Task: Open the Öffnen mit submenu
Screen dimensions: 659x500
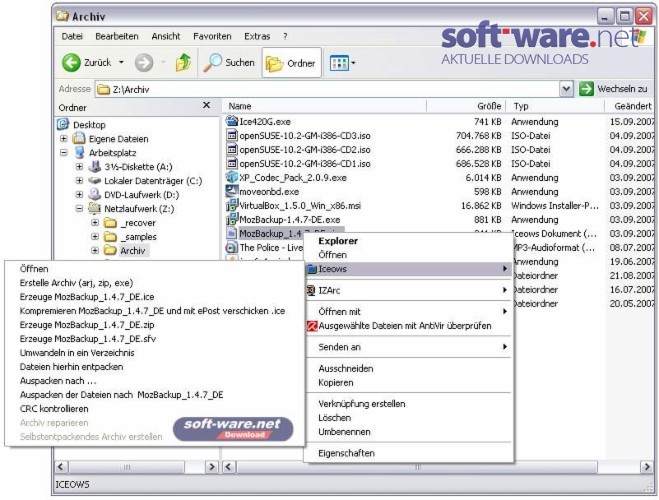Action: pos(409,312)
